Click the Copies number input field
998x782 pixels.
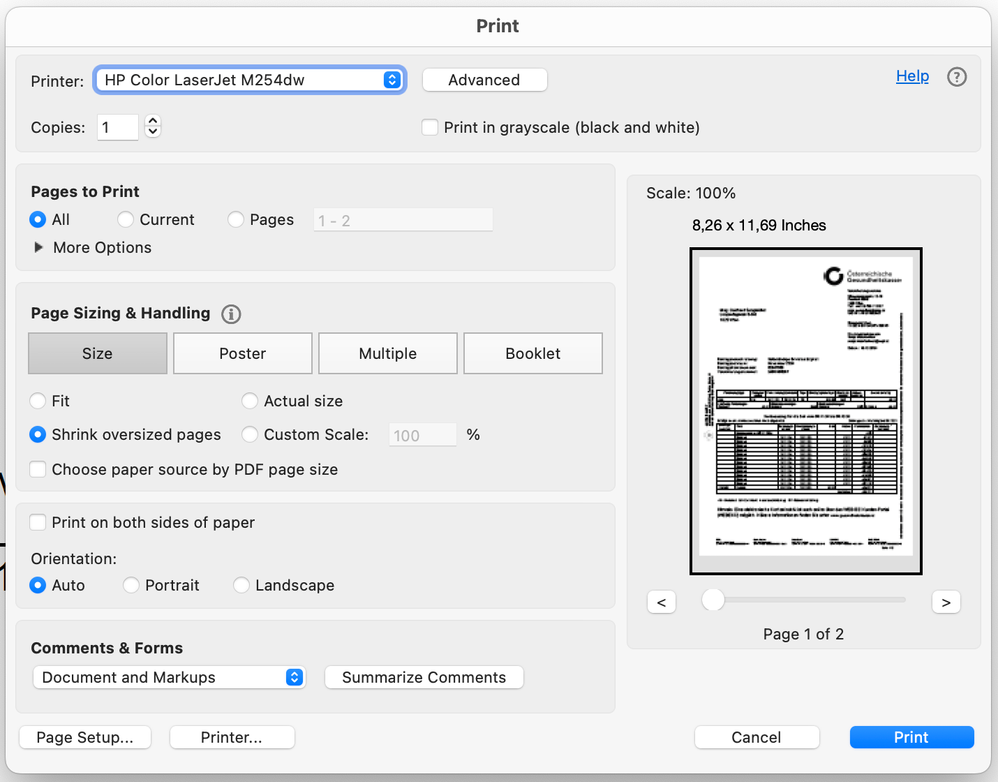coord(118,128)
